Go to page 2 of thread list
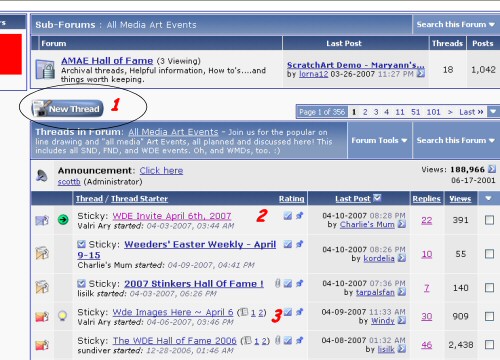This screenshot has width=500, height=360. coord(365,112)
